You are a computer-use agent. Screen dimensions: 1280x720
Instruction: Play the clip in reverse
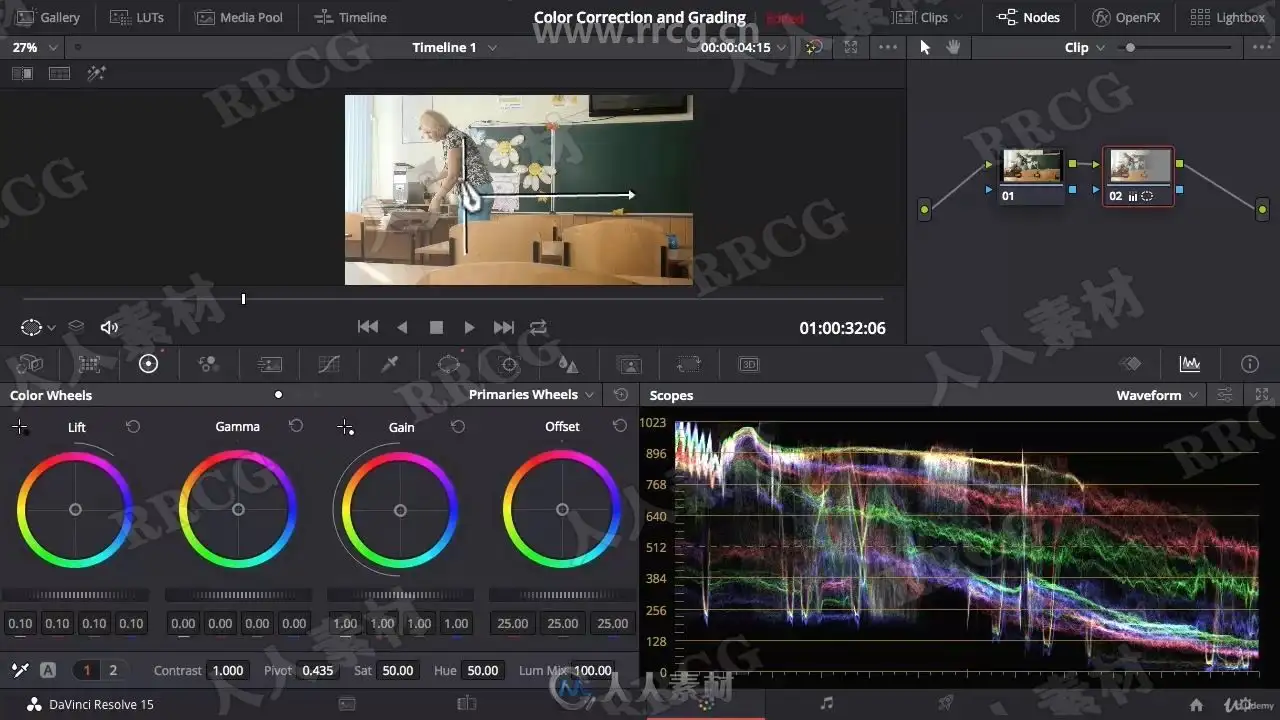pyautogui.click(x=402, y=327)
